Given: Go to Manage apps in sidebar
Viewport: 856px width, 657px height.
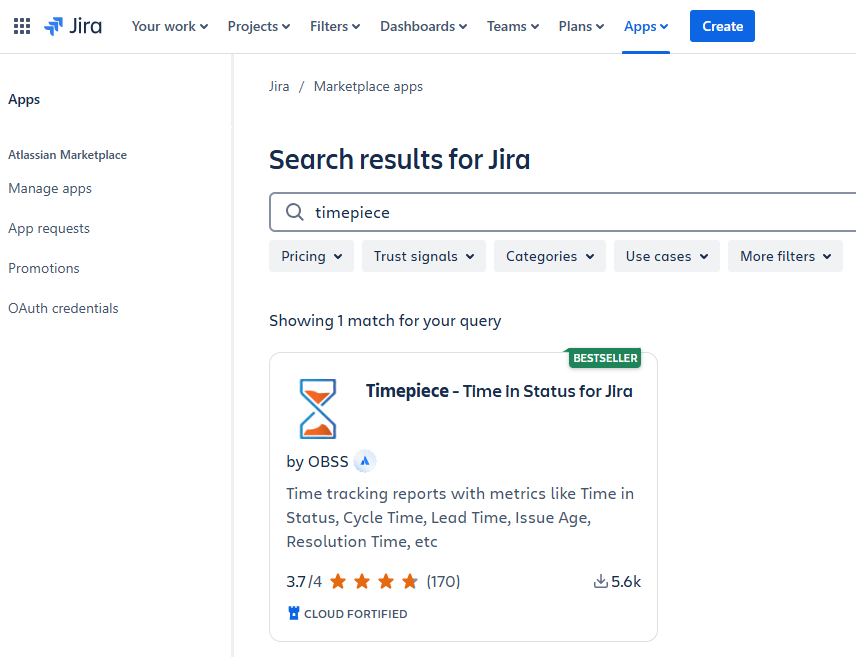Looking at the screenshot, I should pos(50,188).
